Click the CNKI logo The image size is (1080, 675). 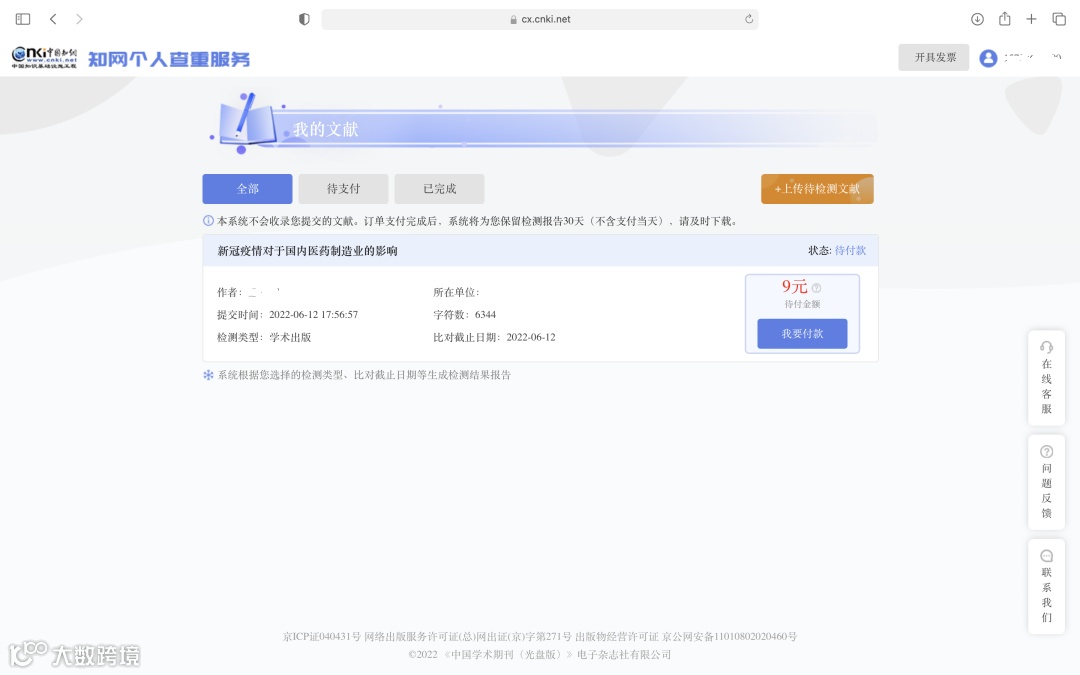point(44,58)
